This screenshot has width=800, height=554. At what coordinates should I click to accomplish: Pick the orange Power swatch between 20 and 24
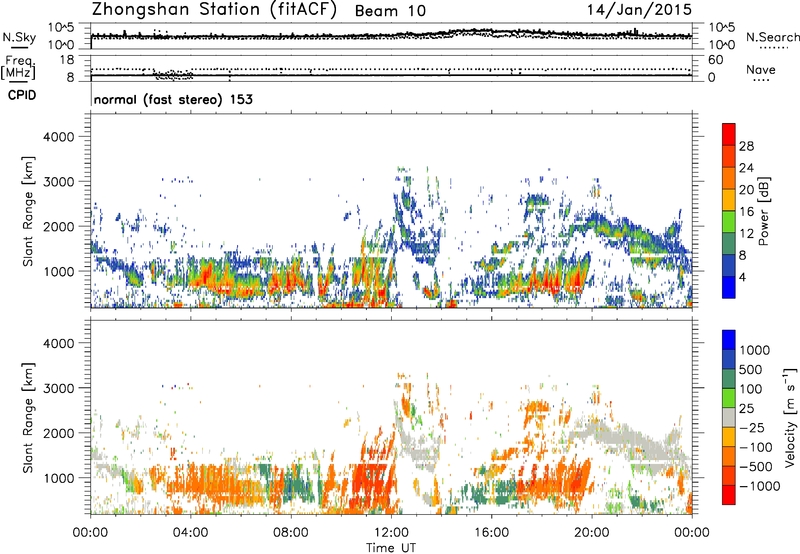pos(729,179)
